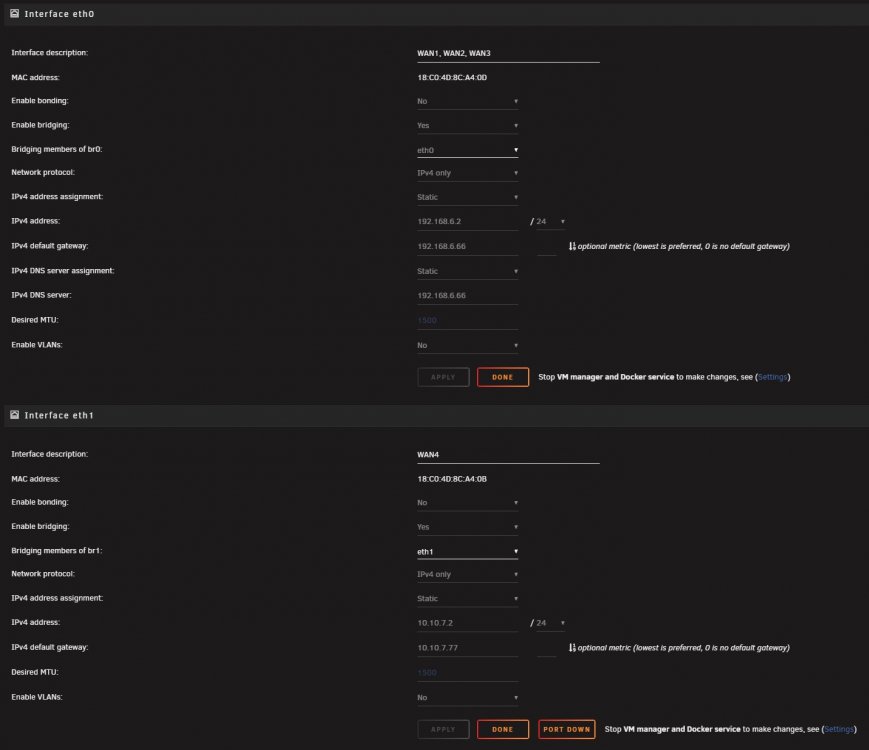Select MAC address 18:C0:4D:8C:A4:0D text
Image resolution: width=869 pixels, height=750 pixels.
pos(452,78)
